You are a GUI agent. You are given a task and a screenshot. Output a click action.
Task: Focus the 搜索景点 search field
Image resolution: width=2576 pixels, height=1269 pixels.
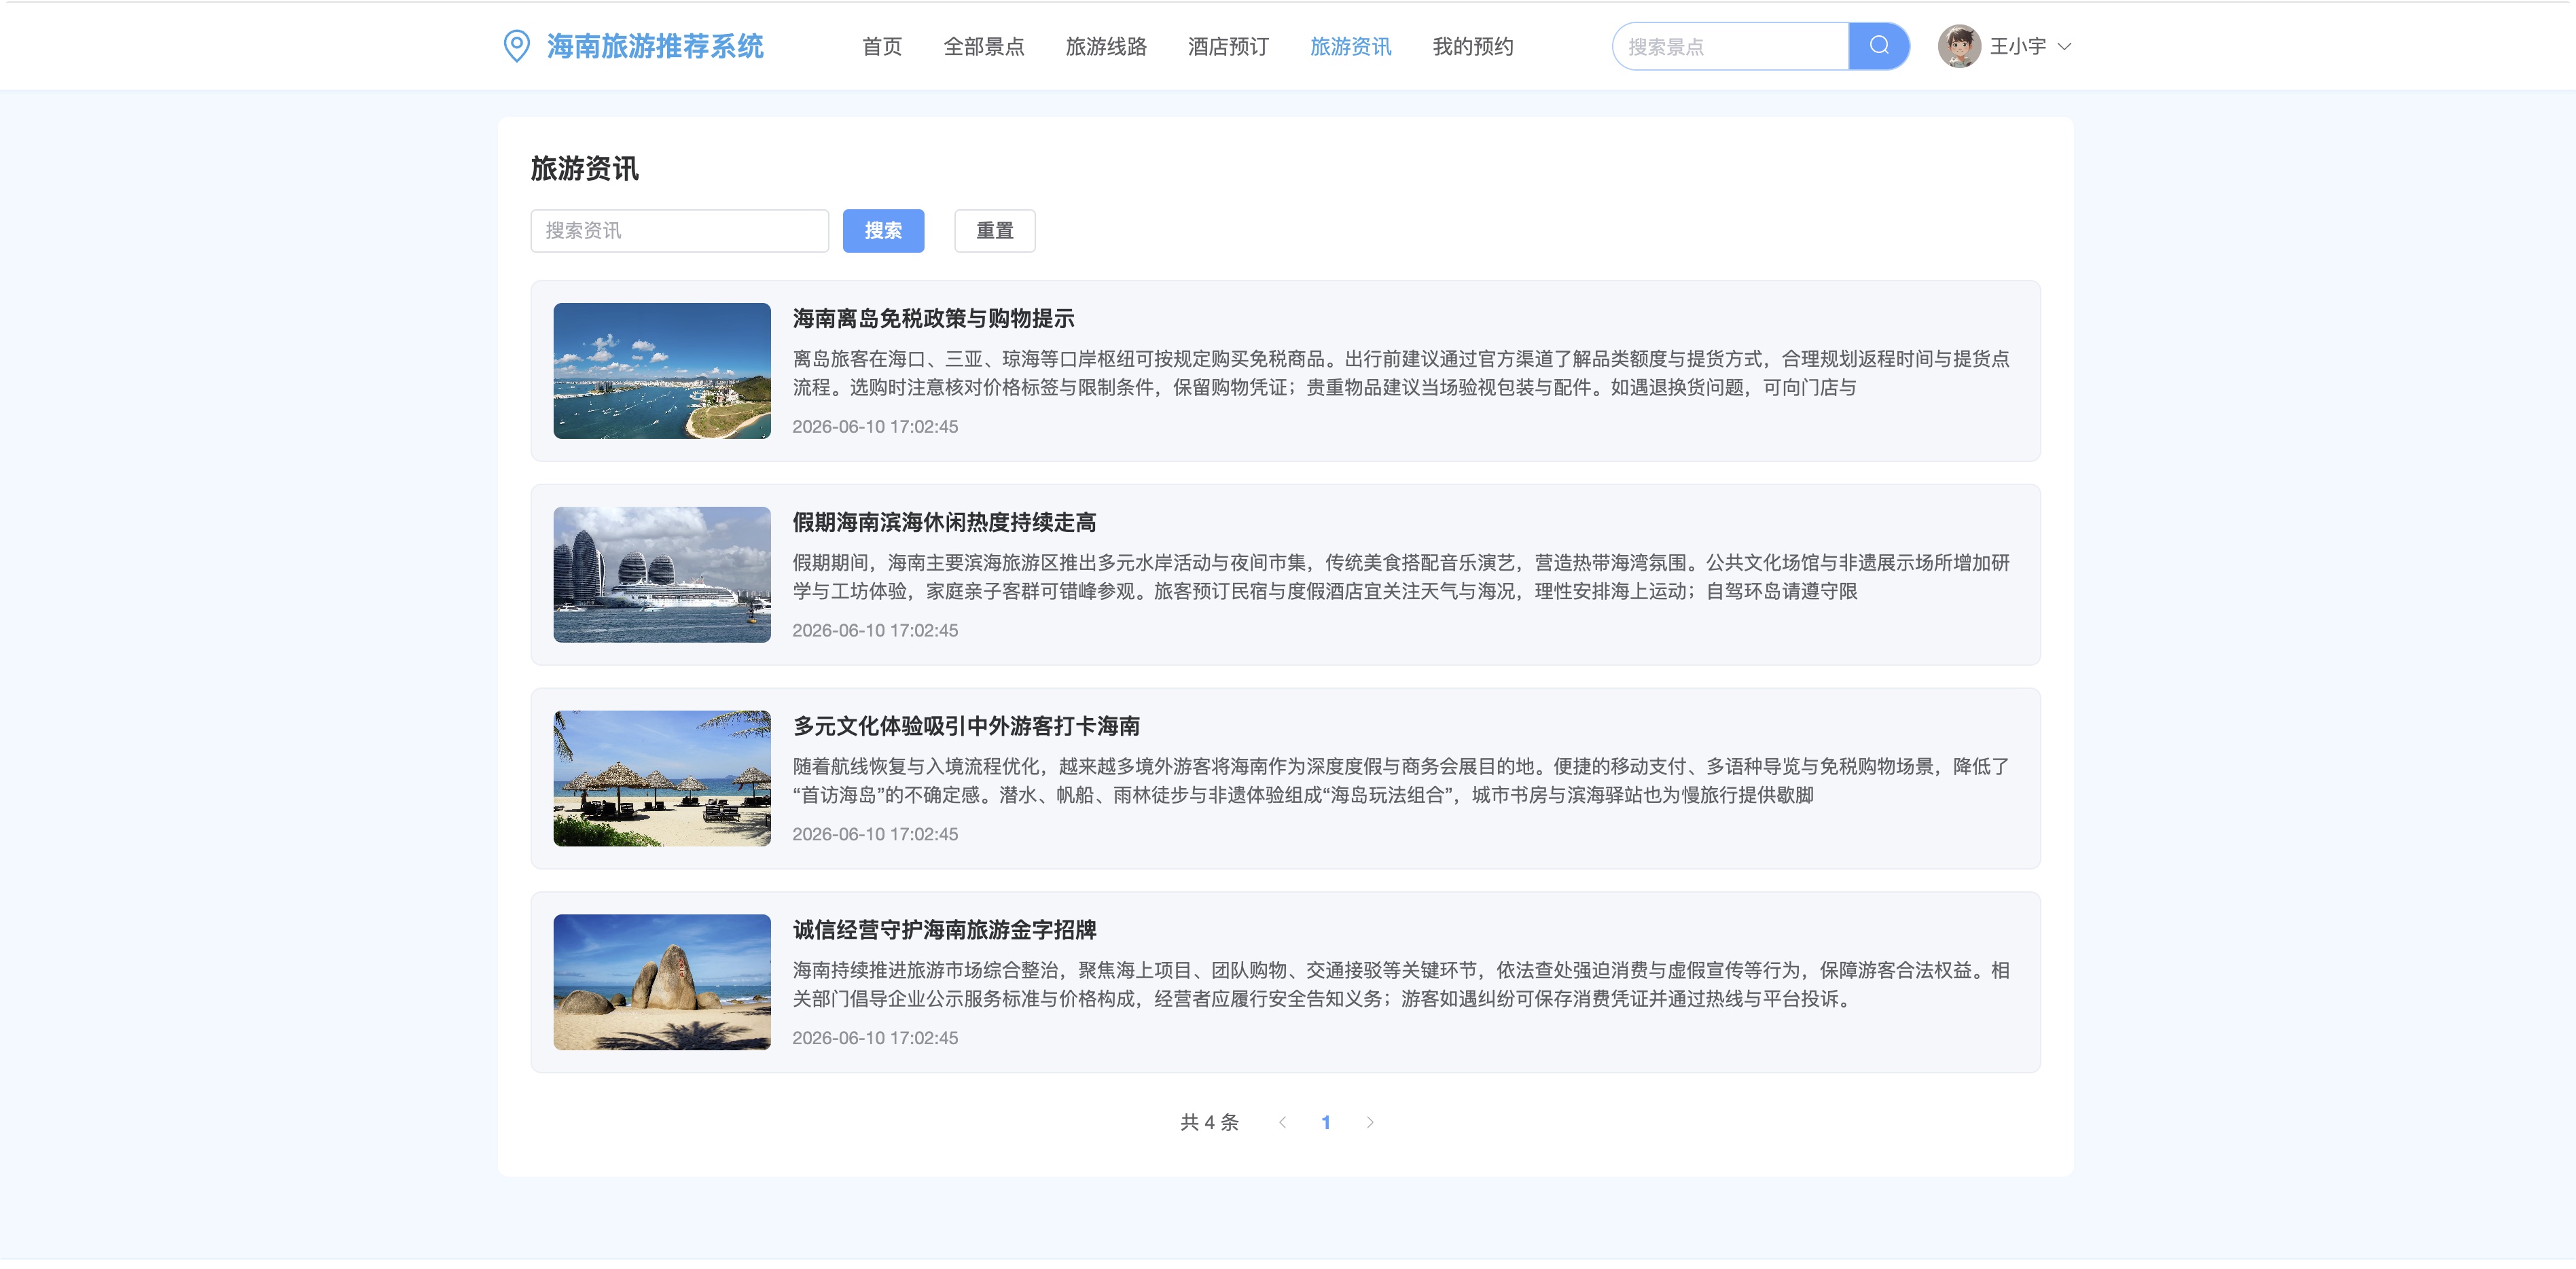click(x=1731, y=46)
